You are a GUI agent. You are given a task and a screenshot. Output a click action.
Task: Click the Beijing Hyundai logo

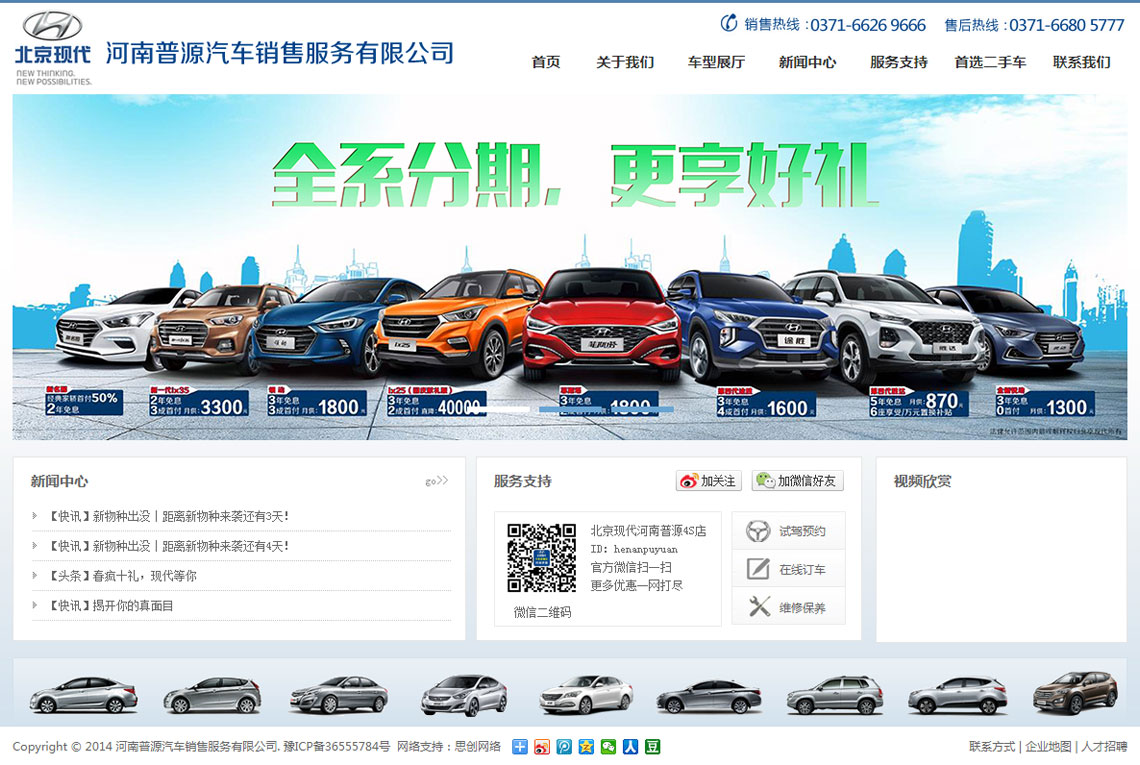pyautogui.click(x=53, y=48)
